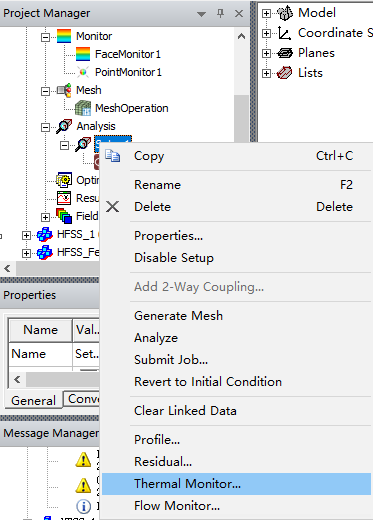Screen dimensions: 373x520
Task: Click the Planes icon in model tree
Action: pos(285,53)
